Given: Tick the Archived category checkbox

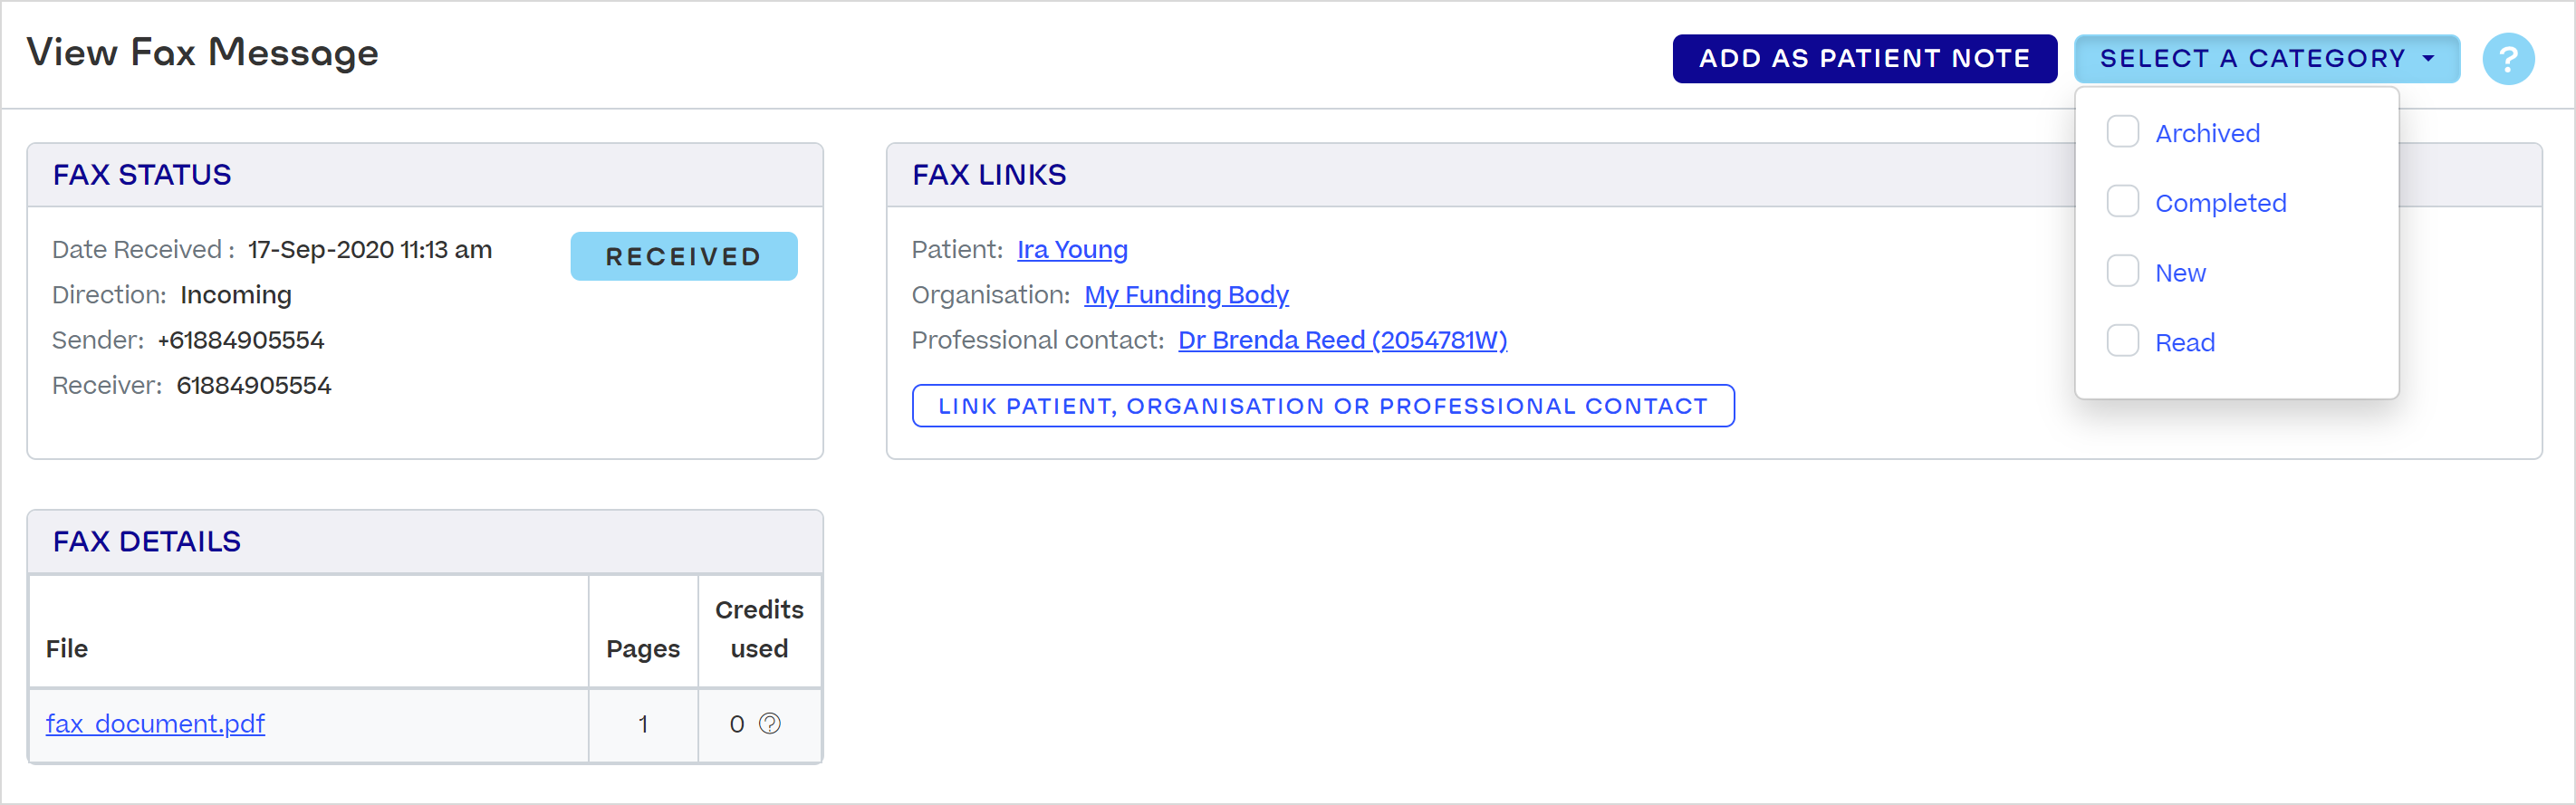Looking at the screenshot, I should click(2122, 132).
